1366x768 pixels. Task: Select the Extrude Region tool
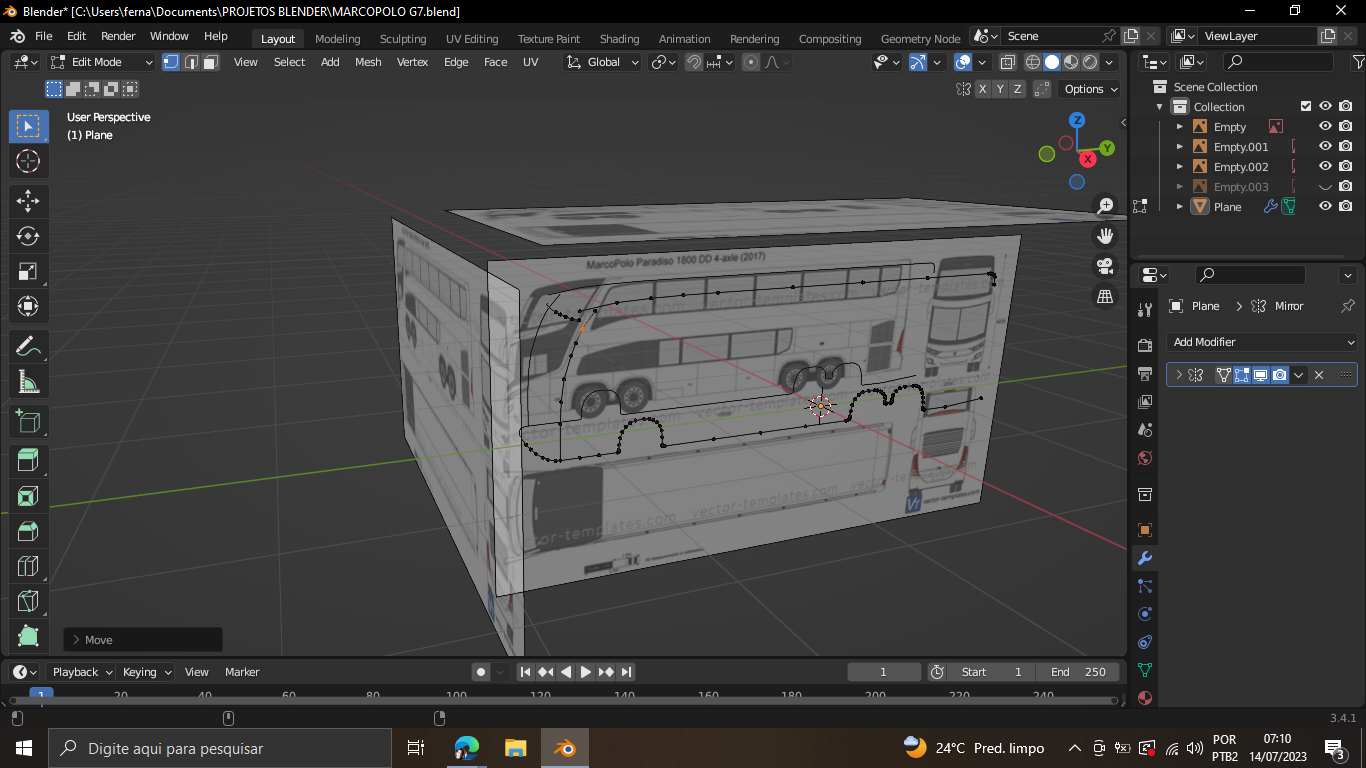point(28,460)
